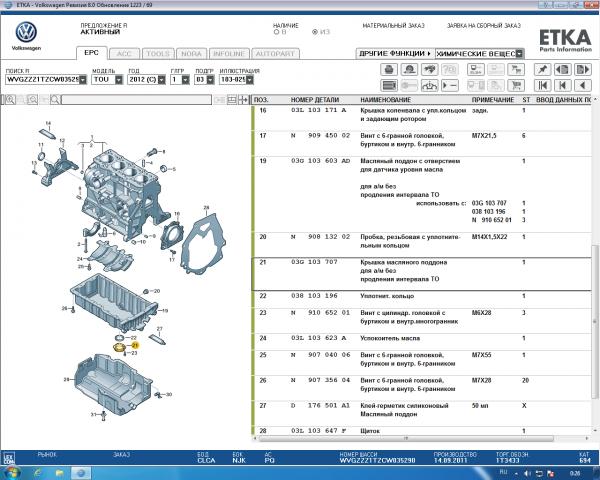
Task: Switch to the AUTOPART tab
Action: coord(275,54)
